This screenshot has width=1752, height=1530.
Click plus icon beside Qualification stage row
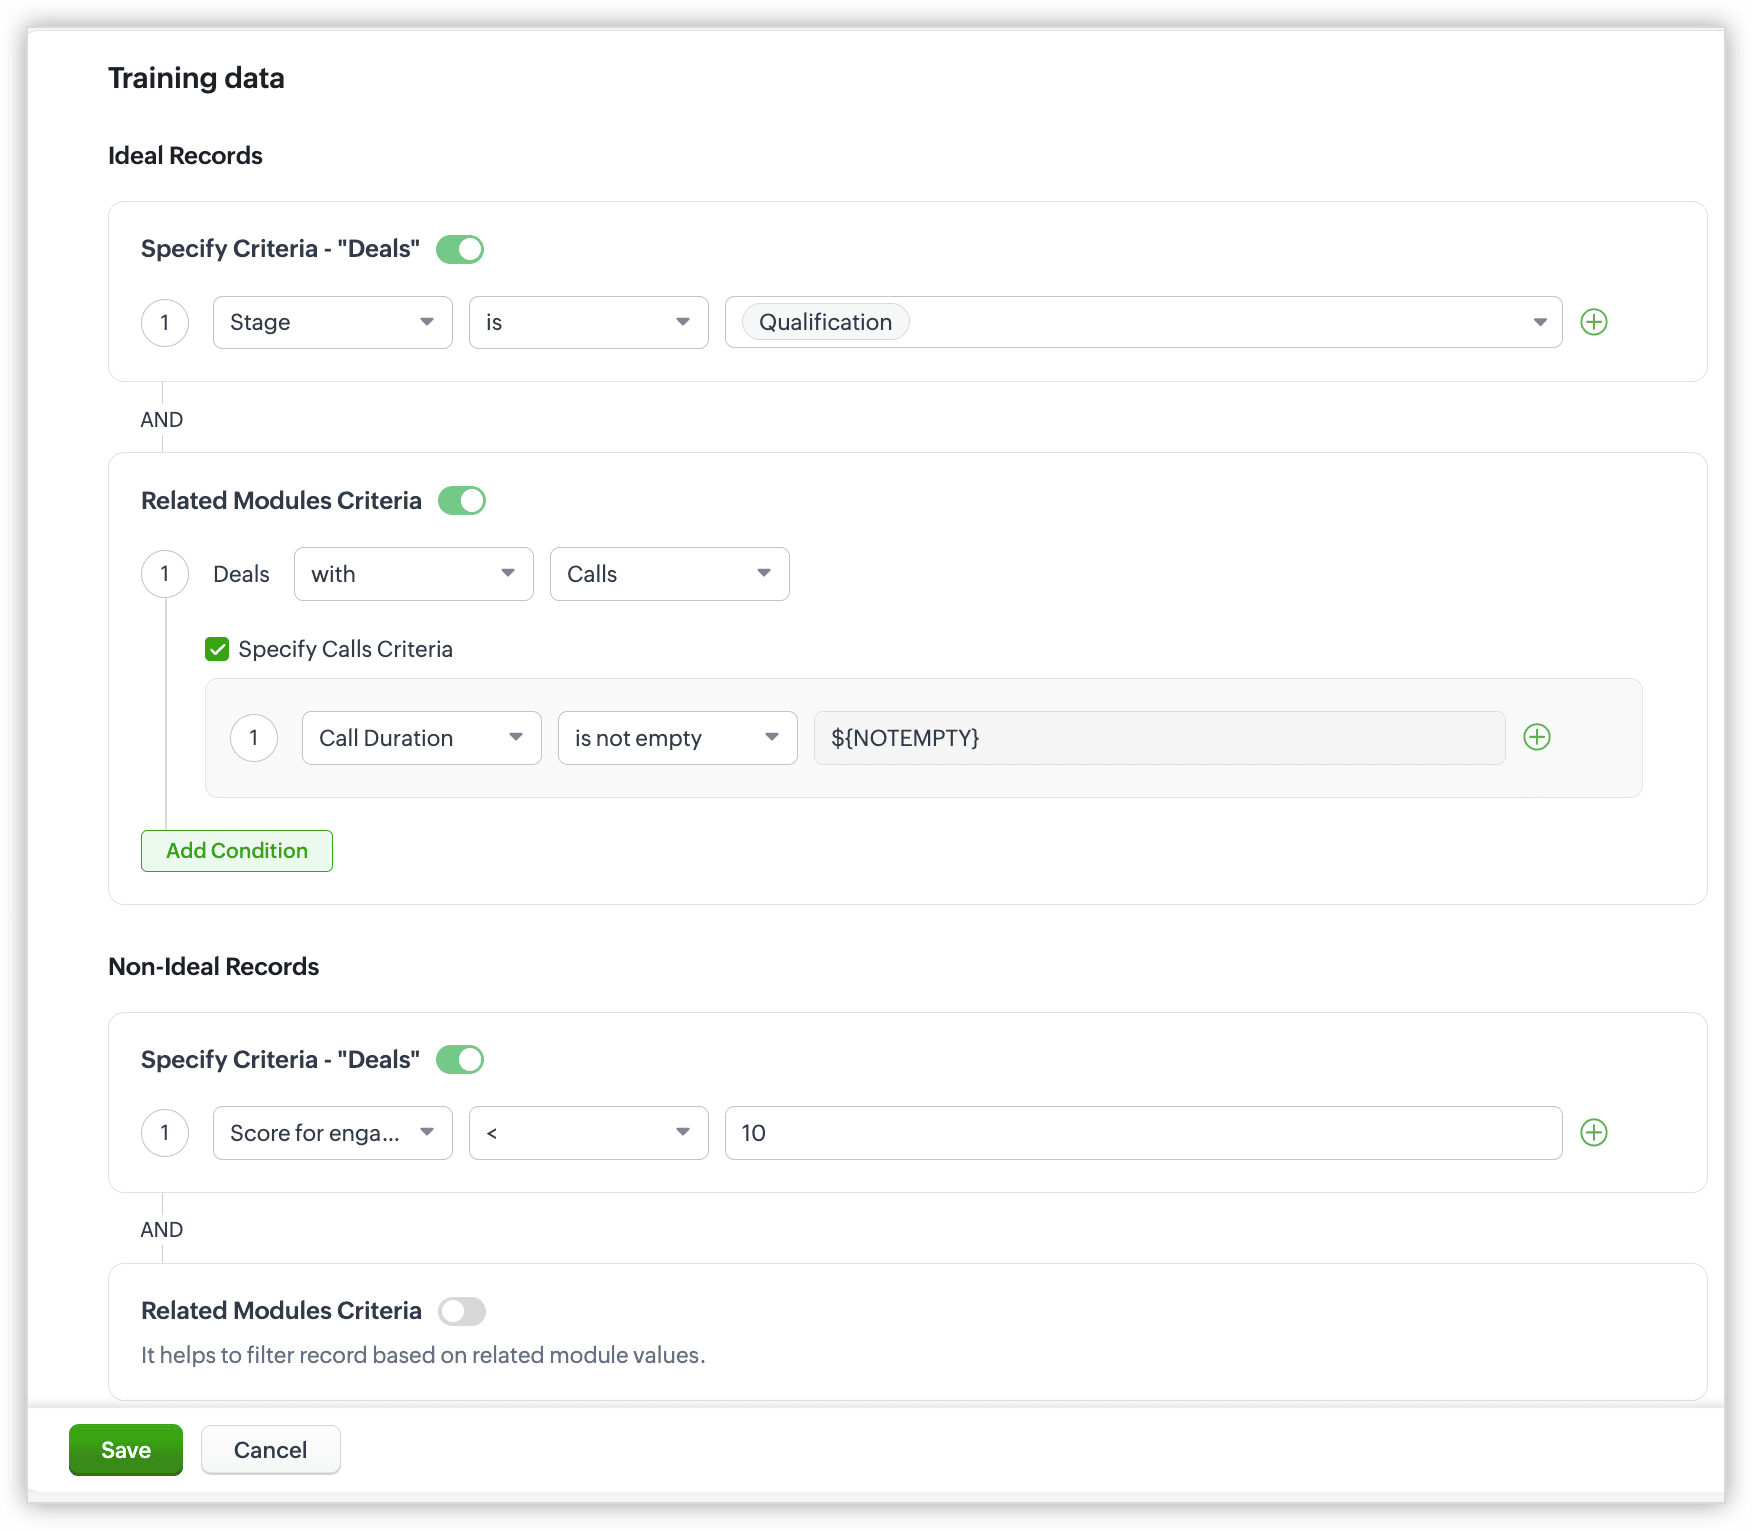[1593, 322]
